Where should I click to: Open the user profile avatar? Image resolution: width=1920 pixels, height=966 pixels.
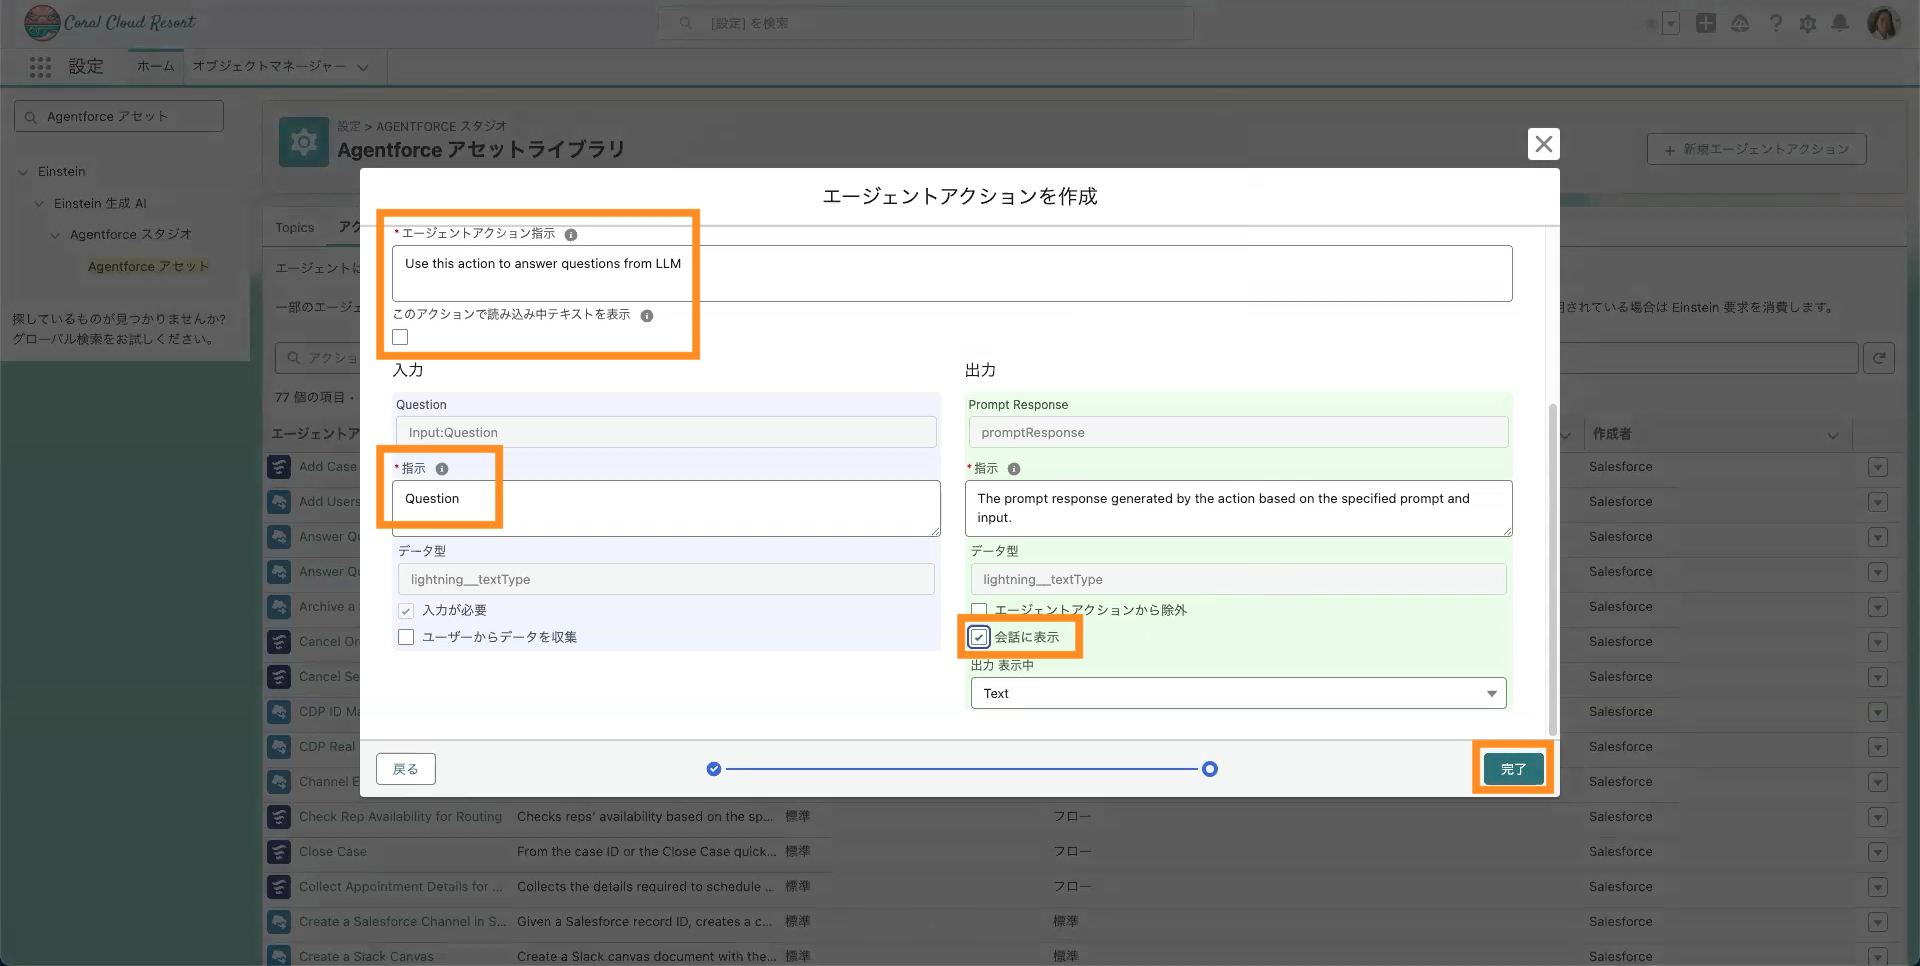click(x=1884, y=23)
